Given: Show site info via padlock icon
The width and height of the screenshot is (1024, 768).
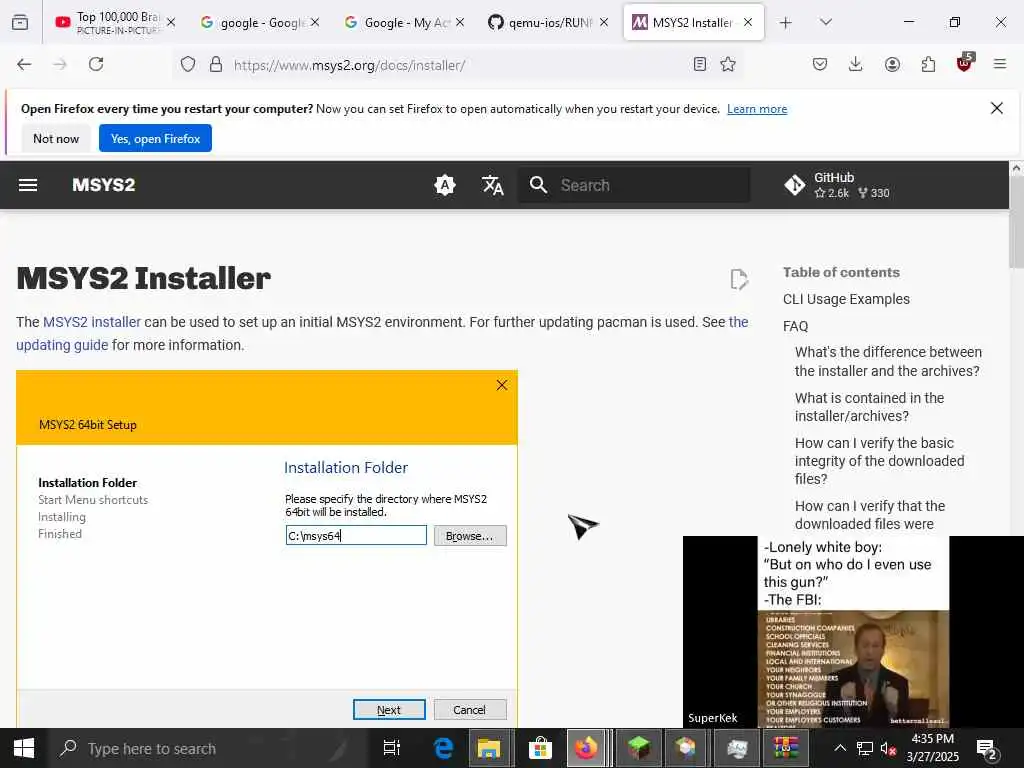Looking at the screenshot, I should [216, 64].
